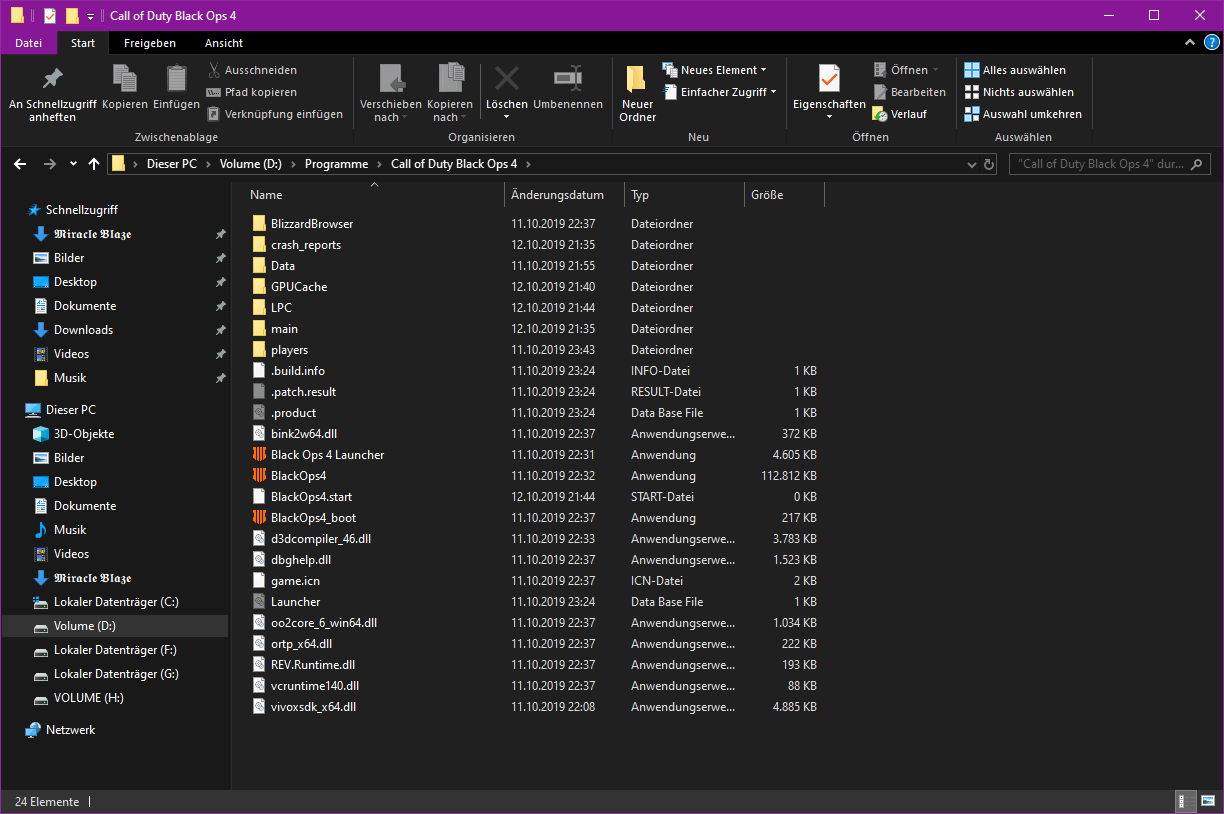The width and height of the screenshot is (1224, 814).
Task: Collapse the ribbon
Action: point(1189,42)
